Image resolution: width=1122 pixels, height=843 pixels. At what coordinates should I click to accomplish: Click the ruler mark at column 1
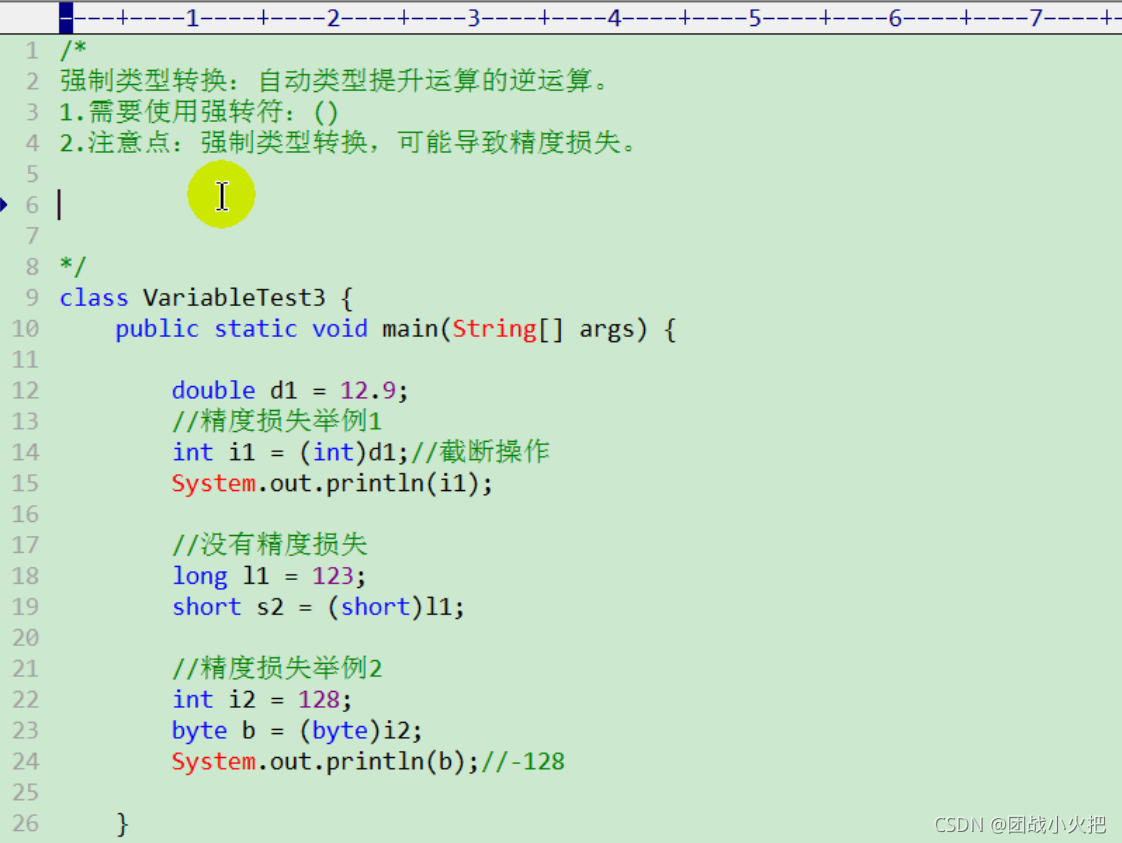click(x=191, y=17)
